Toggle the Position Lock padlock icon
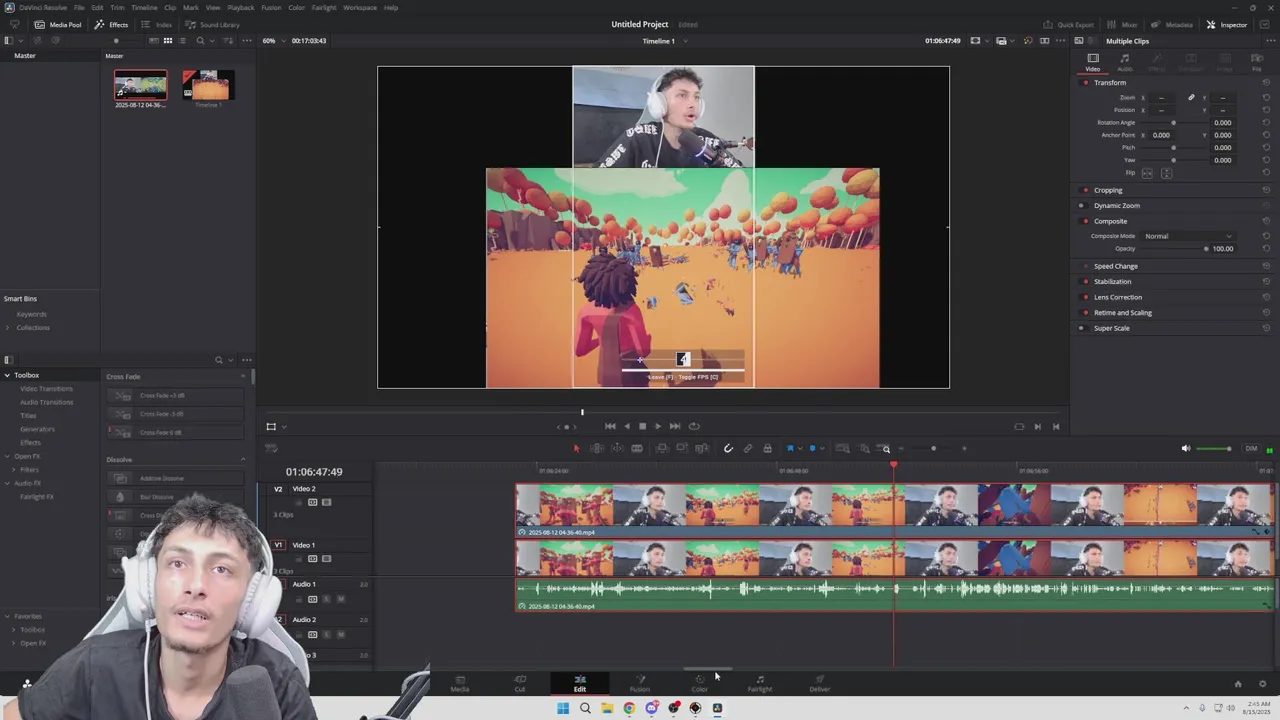Viewport: 1280px width, 720px height. point(767,448)
